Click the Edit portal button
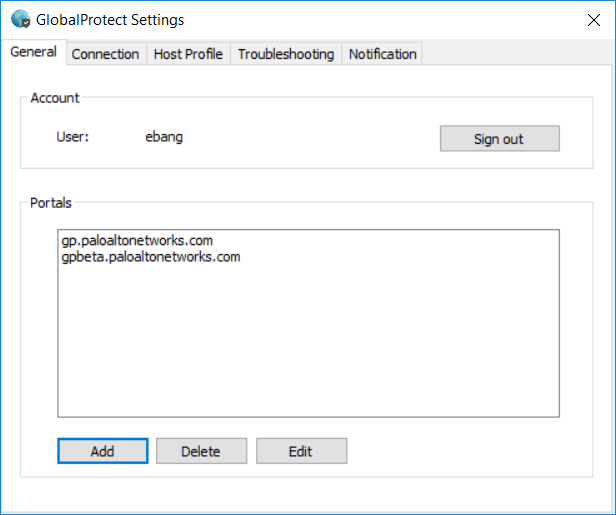 301,451
